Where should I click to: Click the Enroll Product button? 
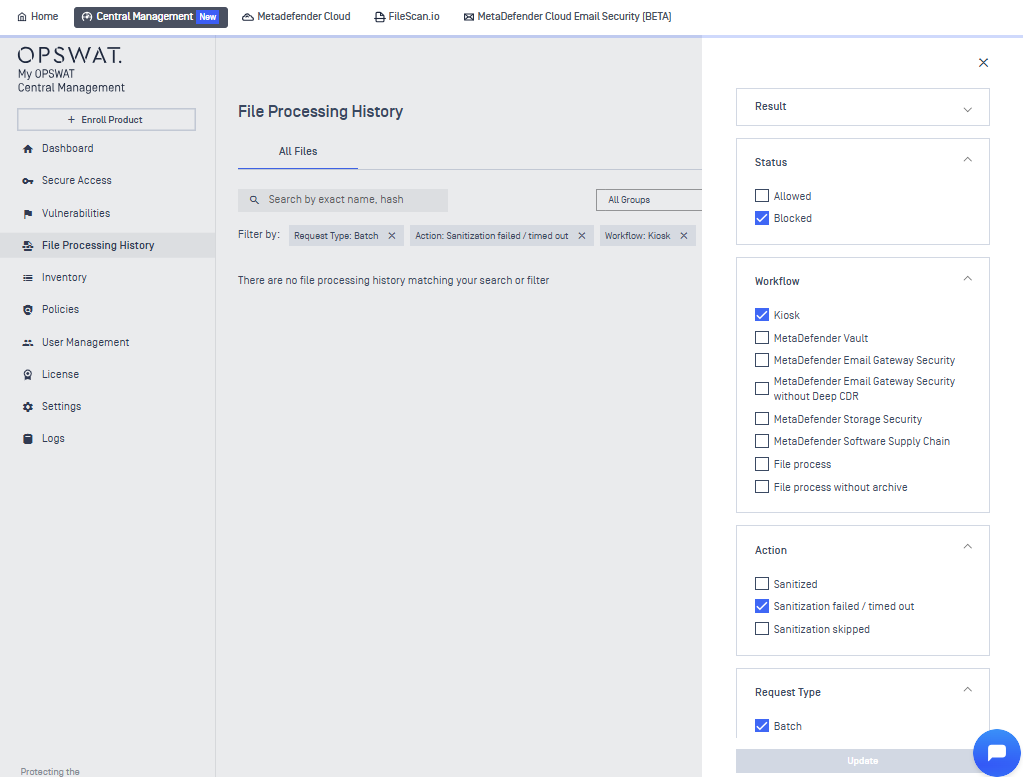tap(106, 120)
